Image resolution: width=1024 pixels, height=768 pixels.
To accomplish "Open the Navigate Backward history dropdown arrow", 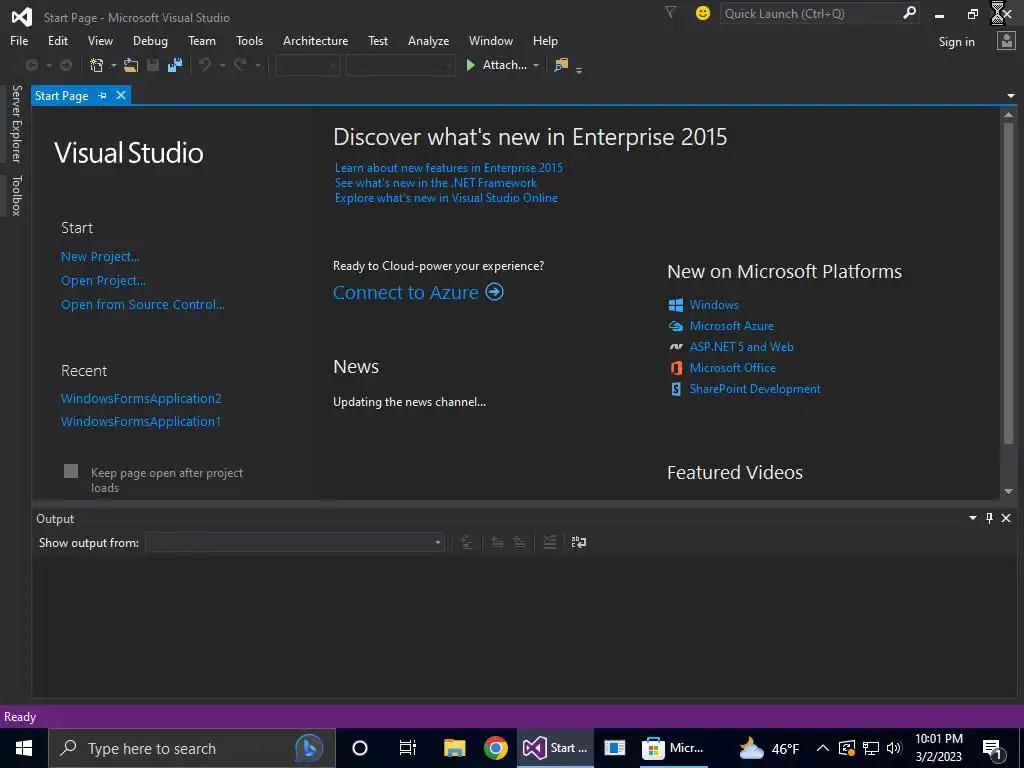I will tap(48, 65).
